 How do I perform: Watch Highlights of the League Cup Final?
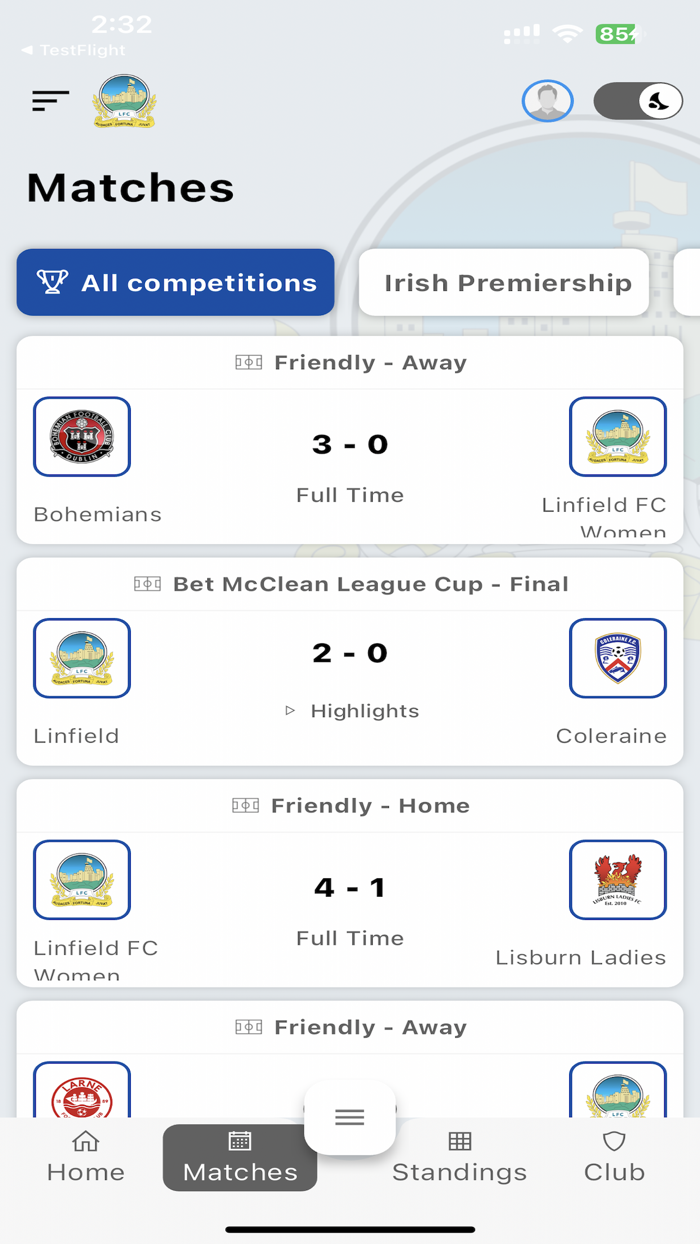click(364, 710)
